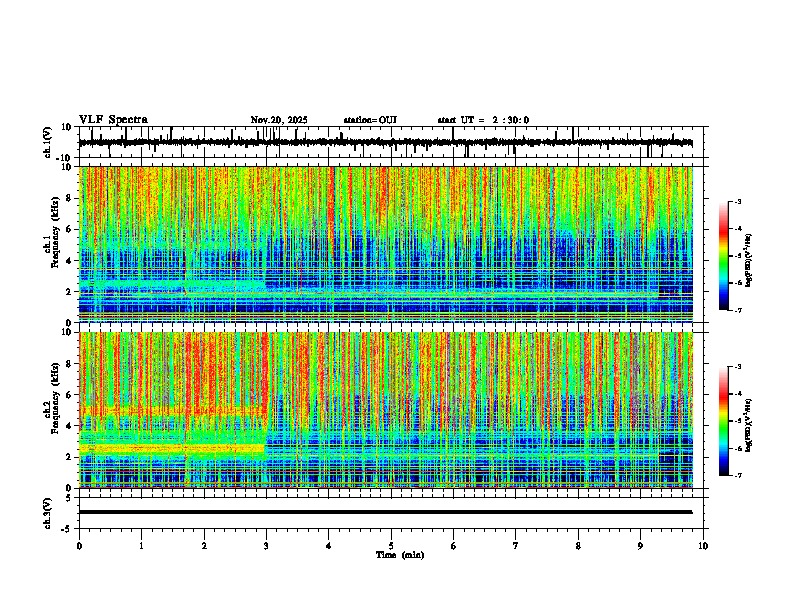
Task: Click the yellow 2–3 kHz band in ch.2 spectrogram
Action: (x=172, y=448)
